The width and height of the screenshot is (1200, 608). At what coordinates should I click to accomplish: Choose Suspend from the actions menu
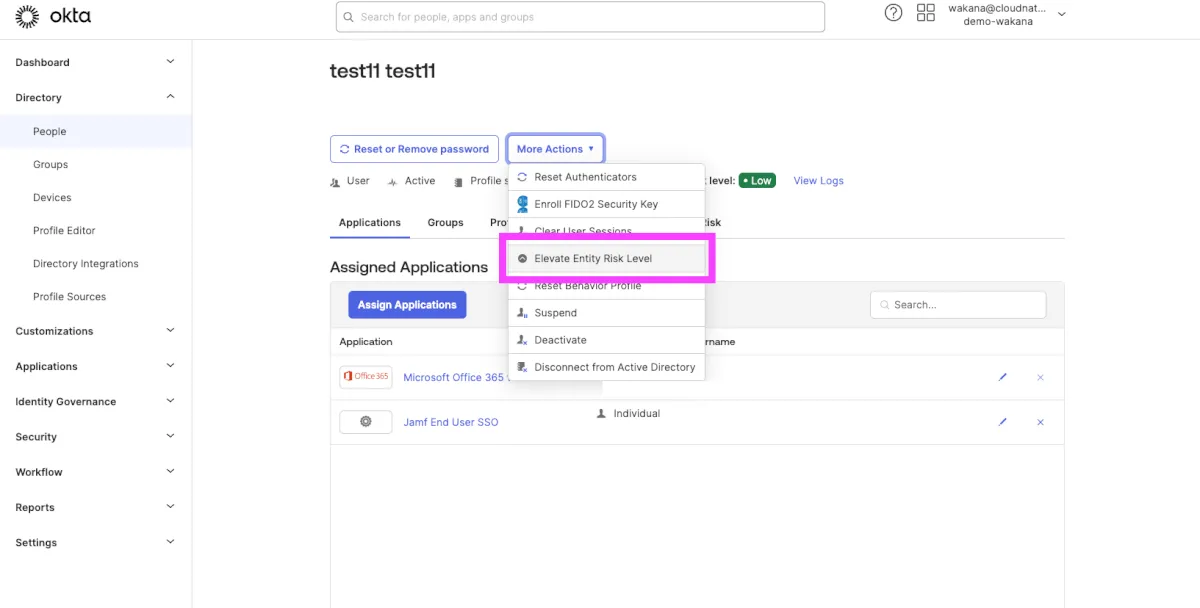(555, 313)
